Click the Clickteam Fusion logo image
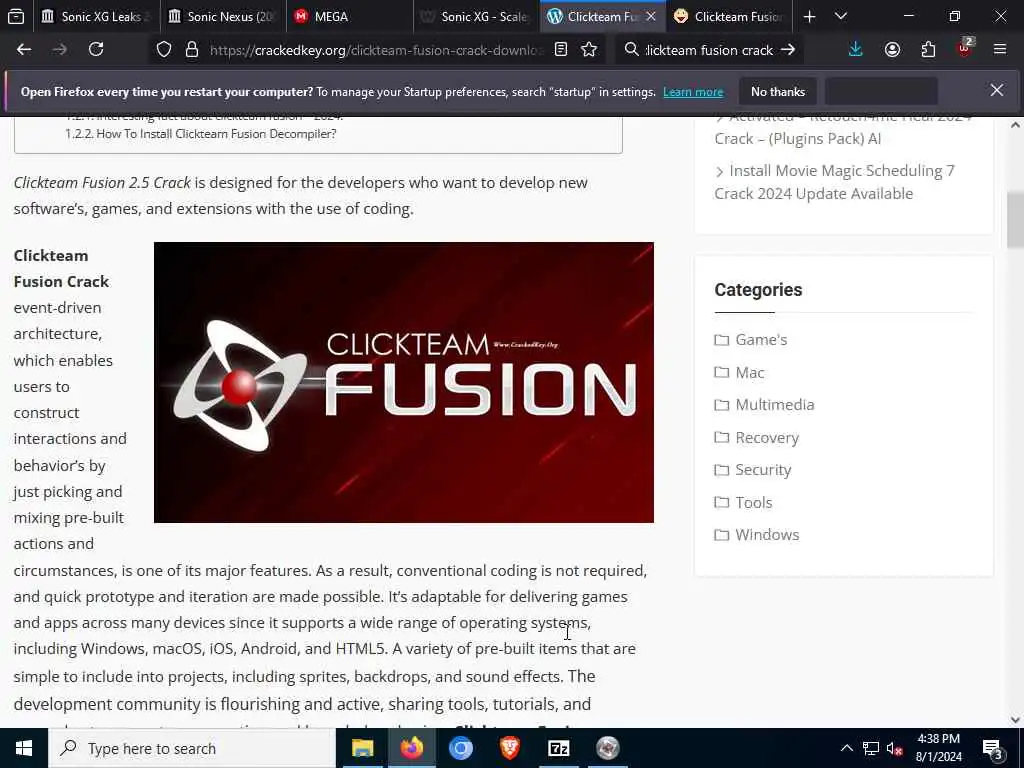The height and width of the screenshot is (768, 1024). (404, 382)
